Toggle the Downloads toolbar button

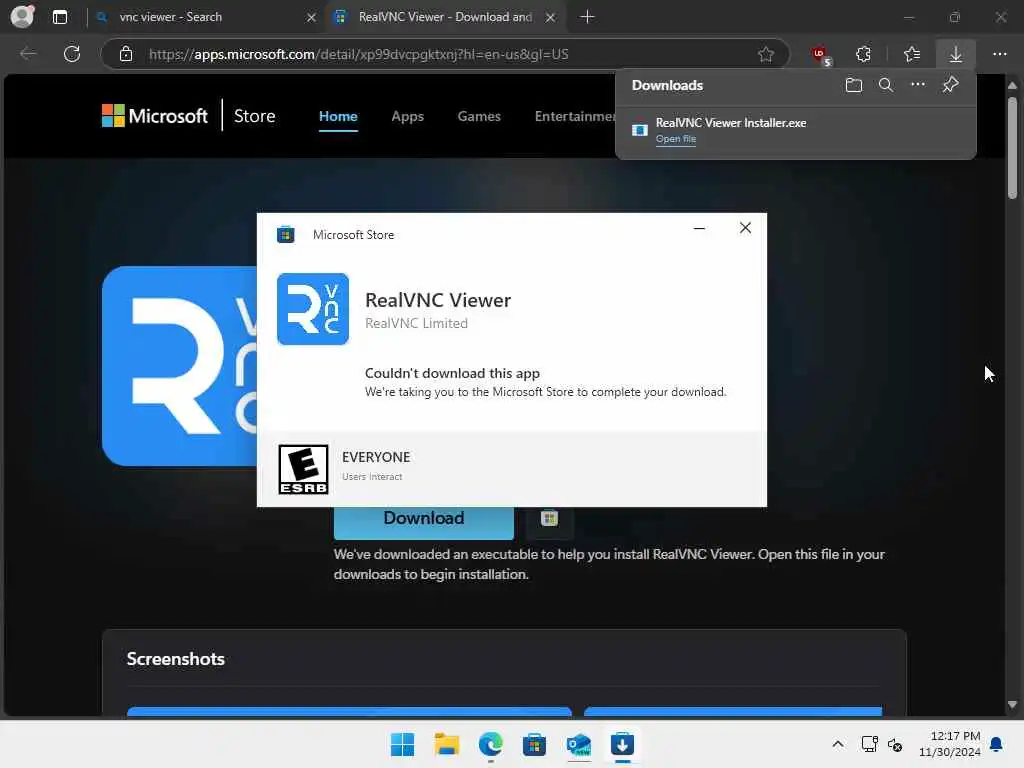tap(955, 54)
